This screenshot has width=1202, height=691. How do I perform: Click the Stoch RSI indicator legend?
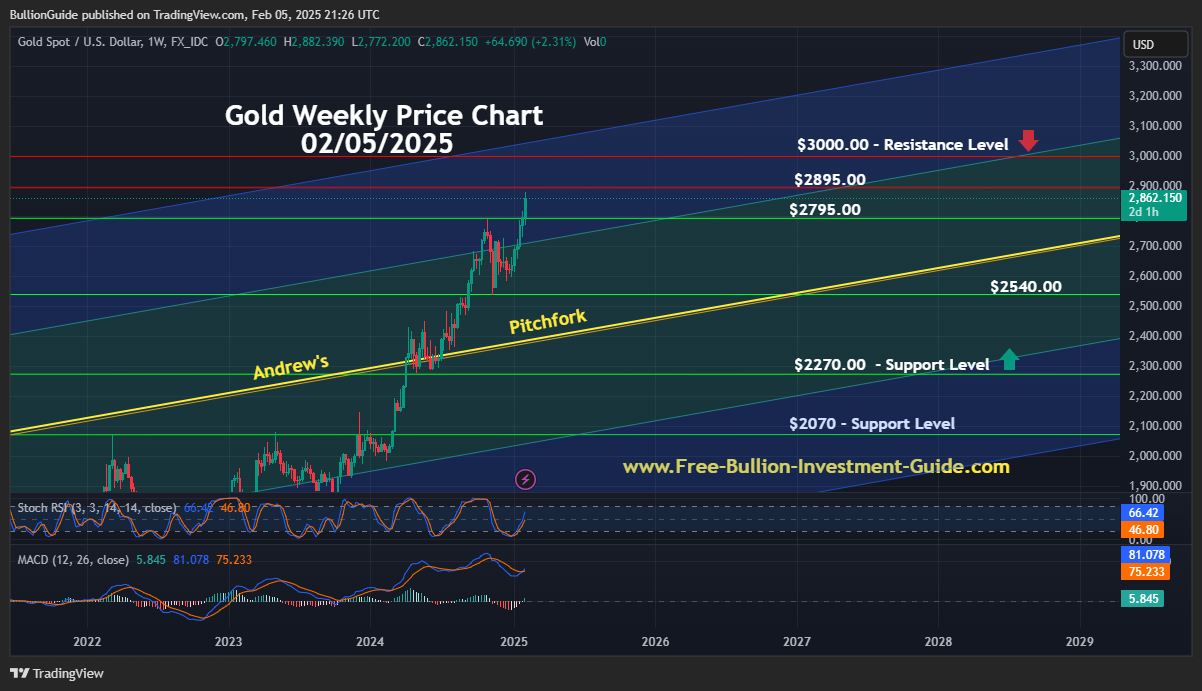pyautogui.click(x=98, y=508)
